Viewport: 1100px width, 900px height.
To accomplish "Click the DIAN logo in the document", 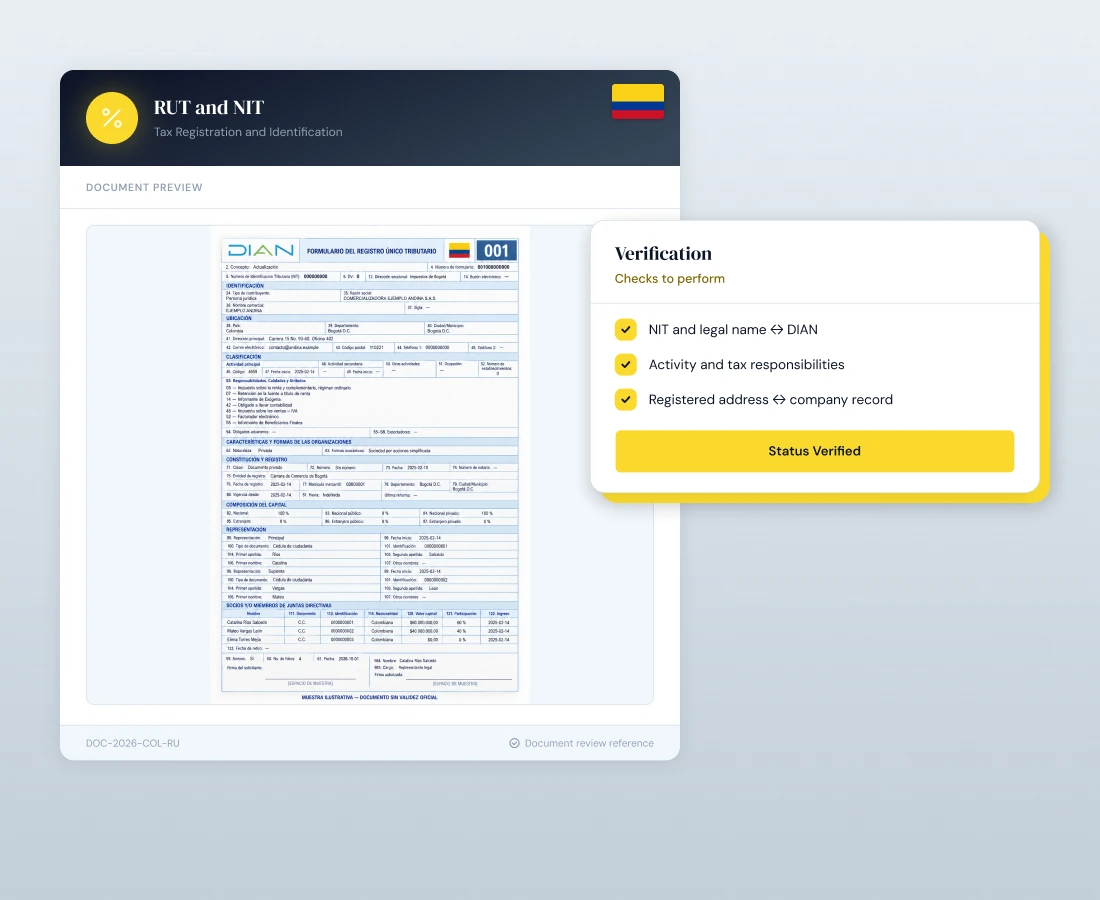I will tap(261, 250).
